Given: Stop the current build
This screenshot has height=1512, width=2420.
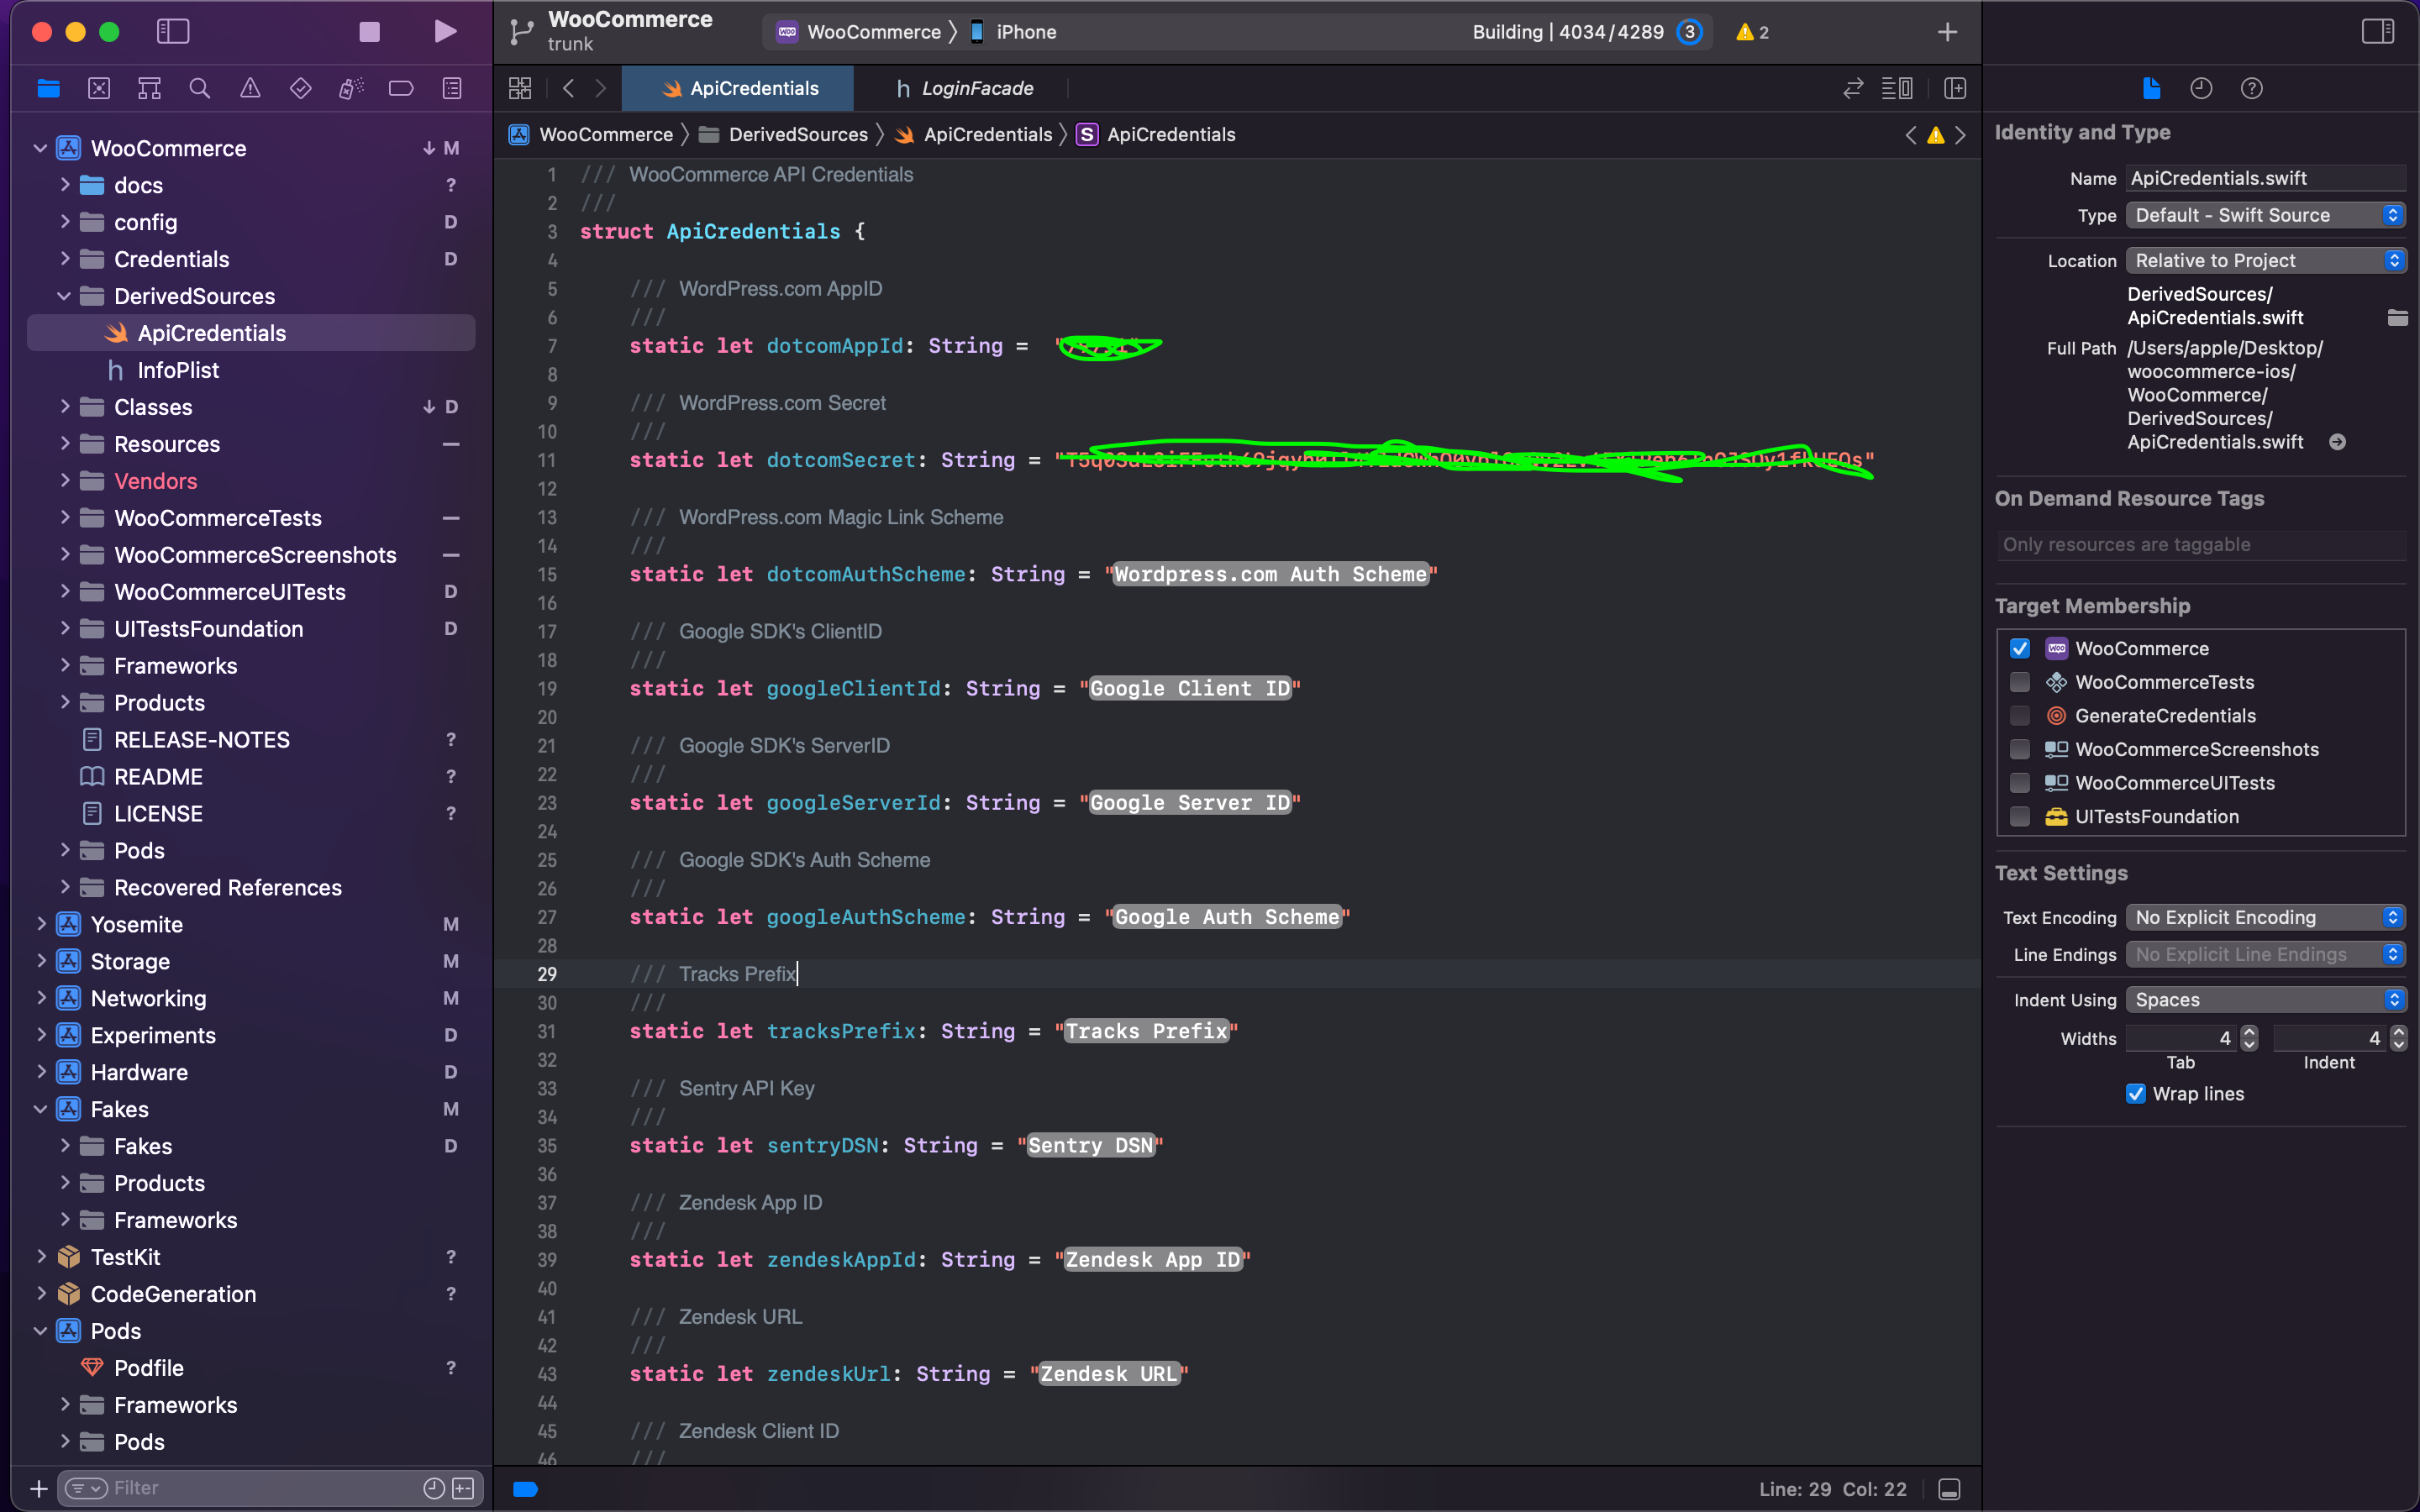Looking at the screenshot, I should 368,31.
